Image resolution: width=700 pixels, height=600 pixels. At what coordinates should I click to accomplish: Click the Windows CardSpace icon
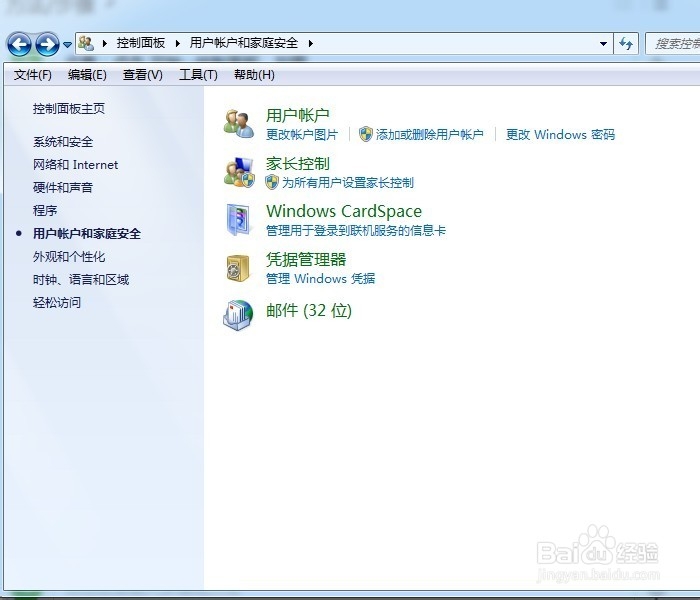coord(238,220)
